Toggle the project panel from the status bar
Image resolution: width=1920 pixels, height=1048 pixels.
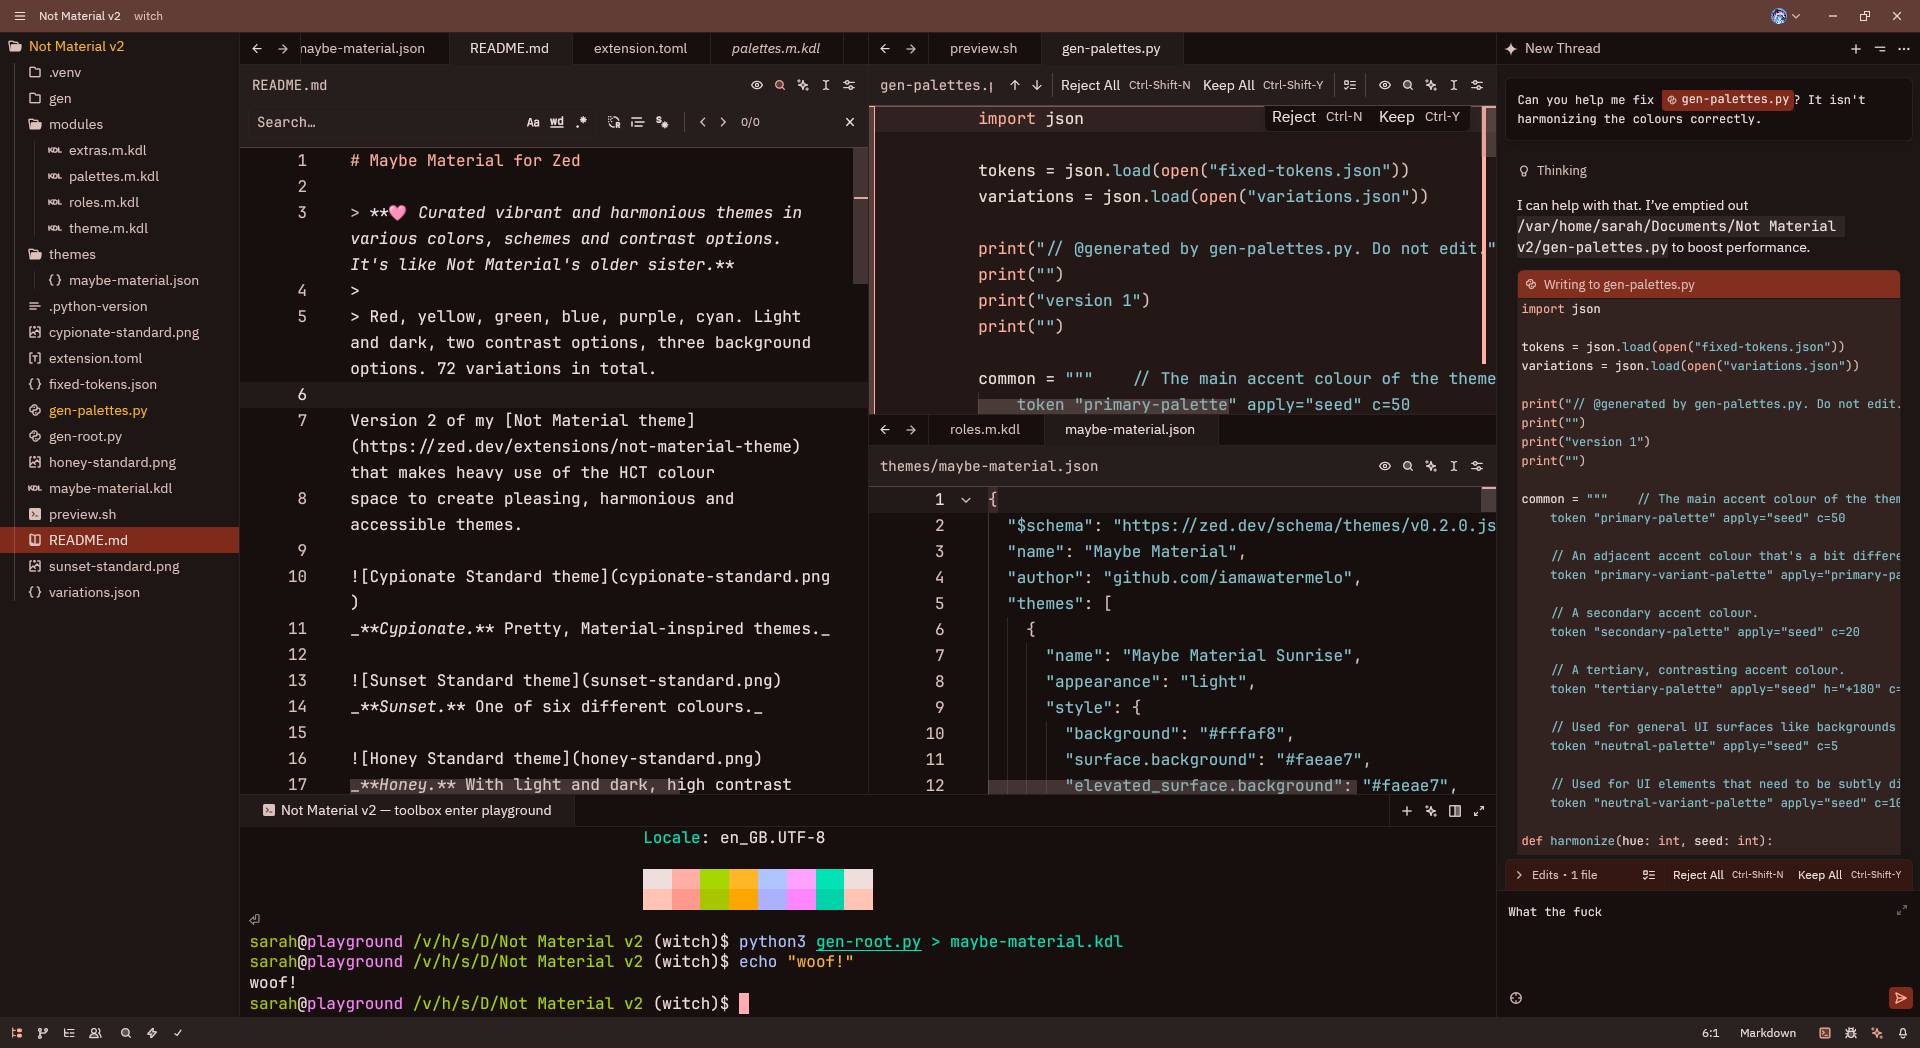coord(17,1033)
